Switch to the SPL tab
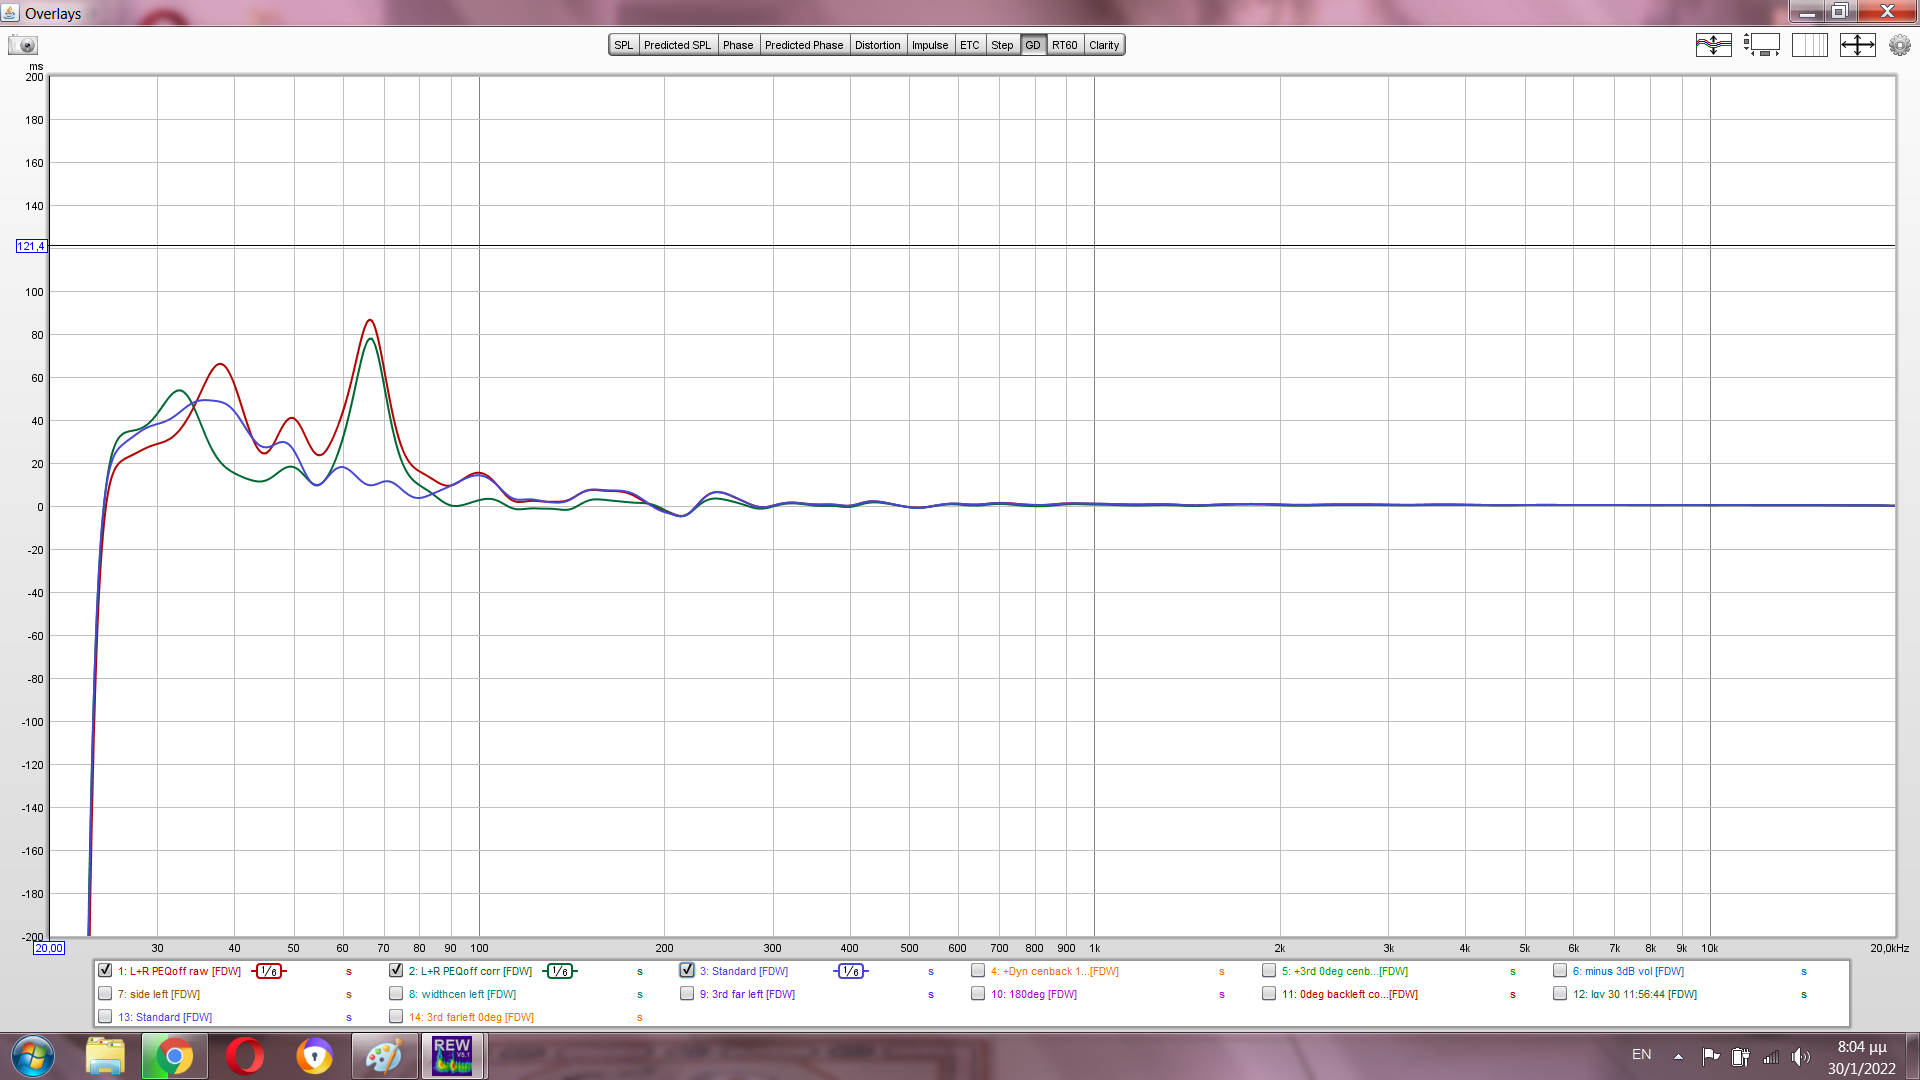This screenshot has height=1080, width=1920. pyautogui.click(x=623, y=45)
